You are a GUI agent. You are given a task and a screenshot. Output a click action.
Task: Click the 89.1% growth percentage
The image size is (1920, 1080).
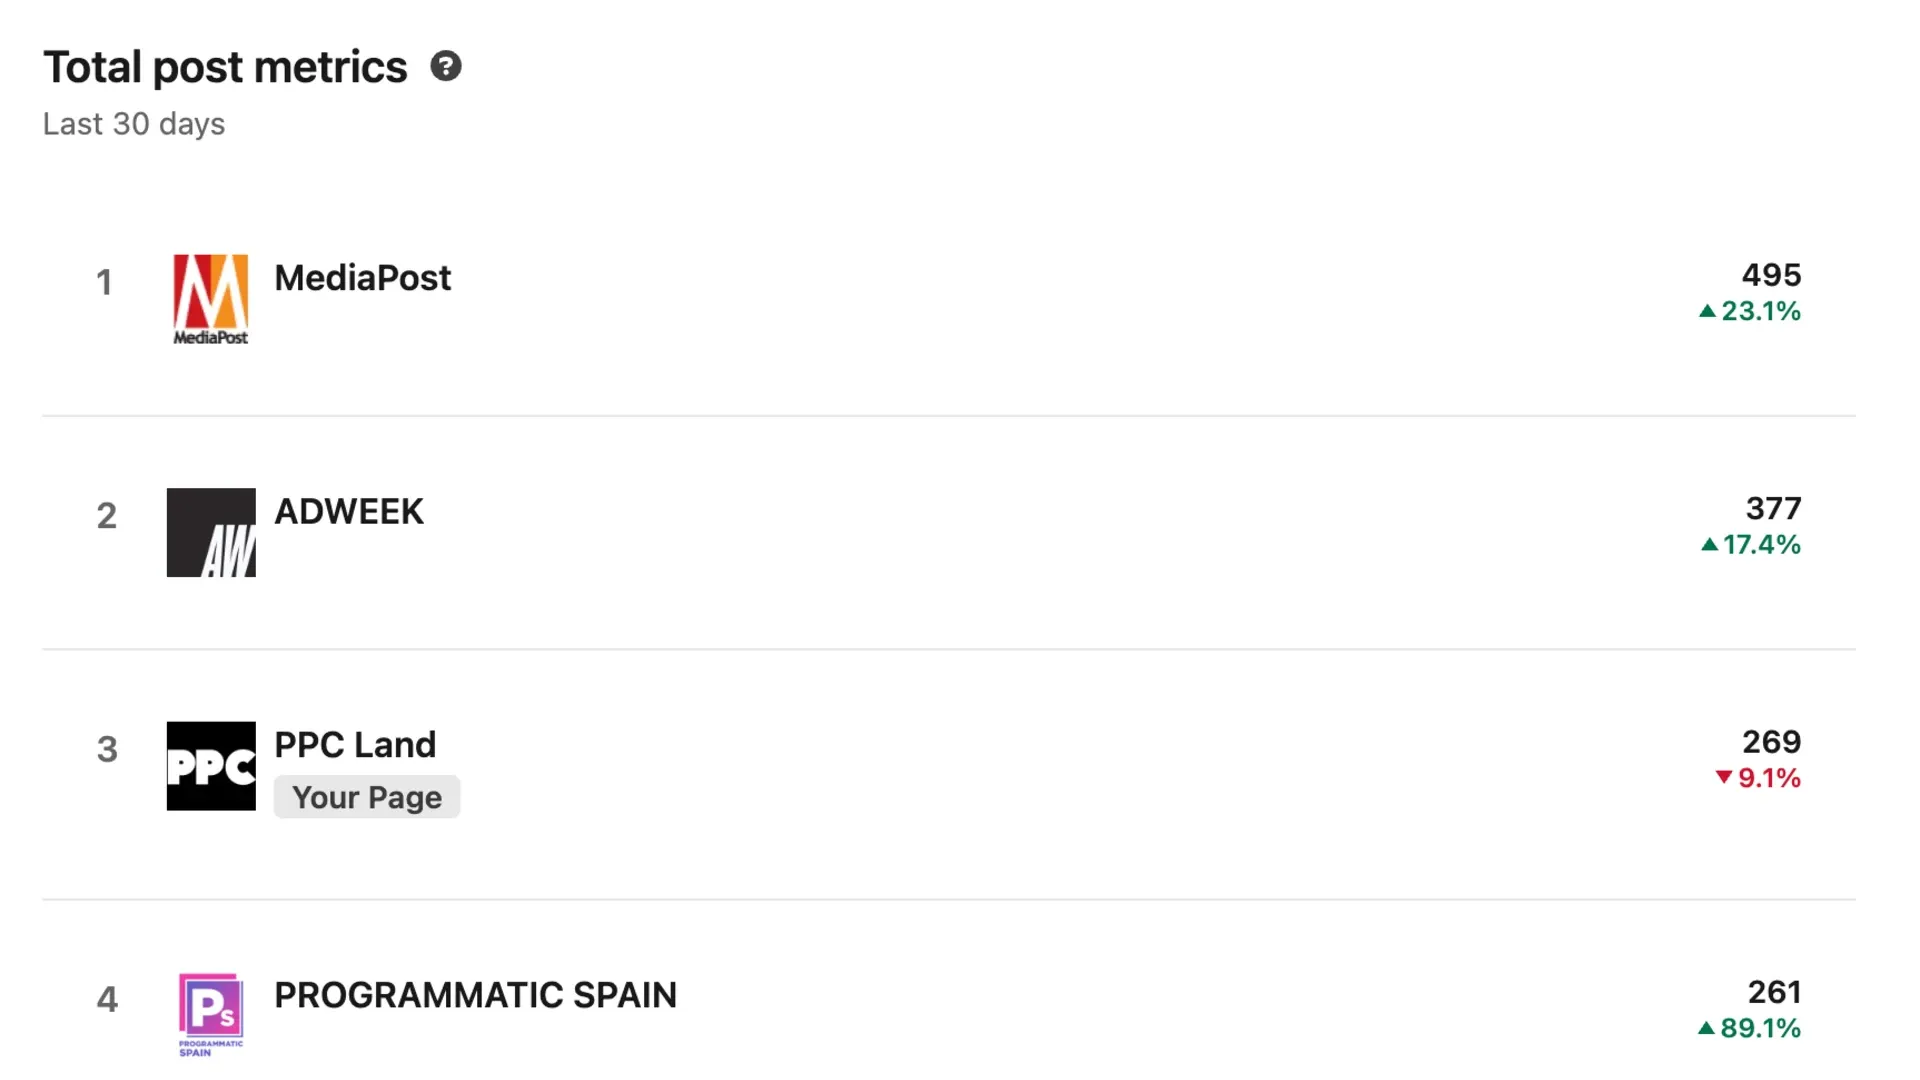pyautogui.click(x=1760, y=1028)
